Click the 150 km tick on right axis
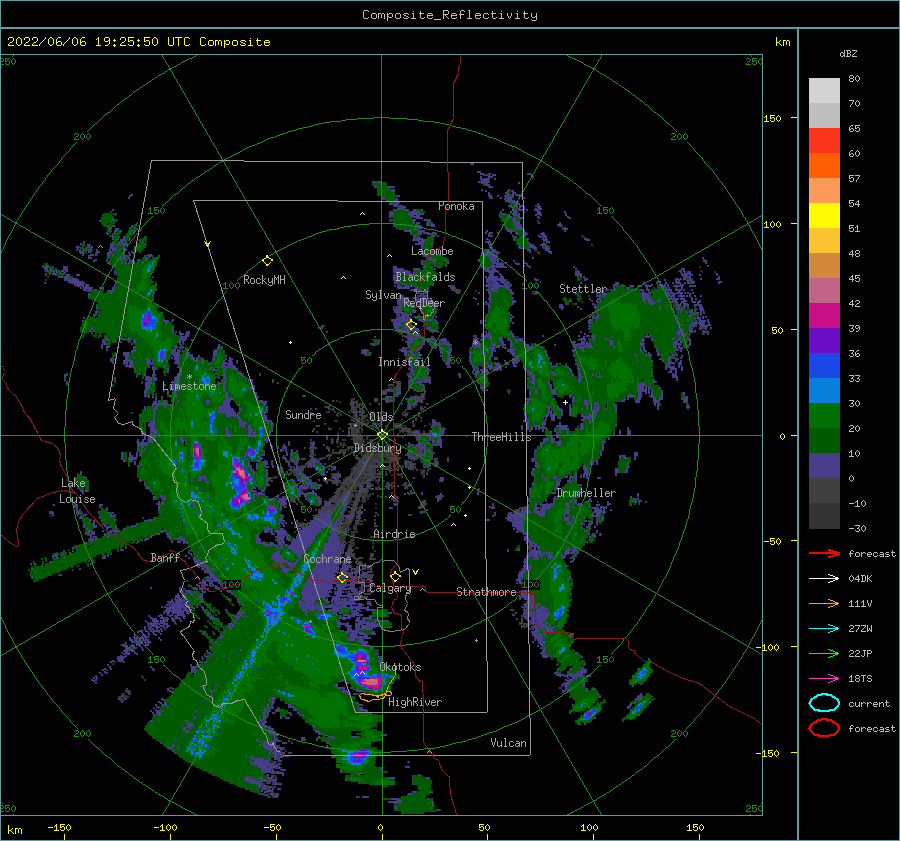This screenshot has width=900, height=841. (x=773, y=118)
